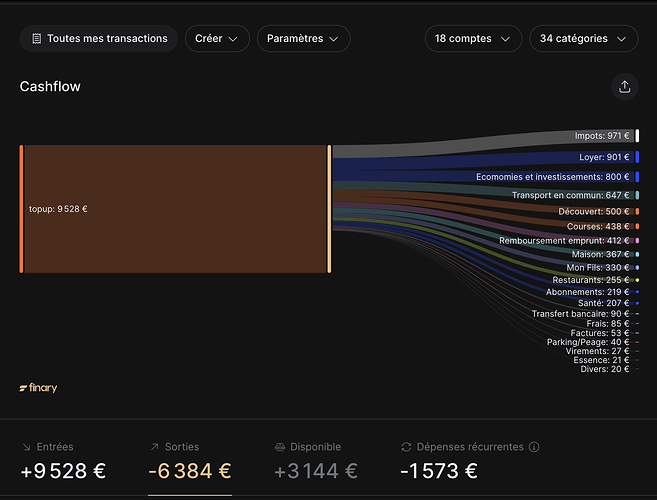Click the Sorties arrow icon

coord(153,447)
